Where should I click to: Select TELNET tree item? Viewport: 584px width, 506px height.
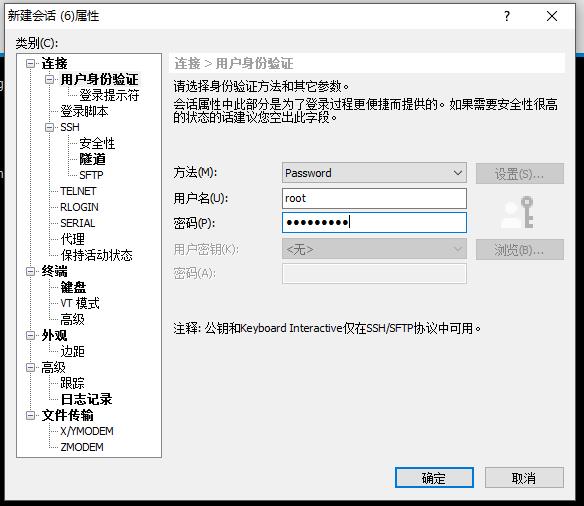click(78, 191)
